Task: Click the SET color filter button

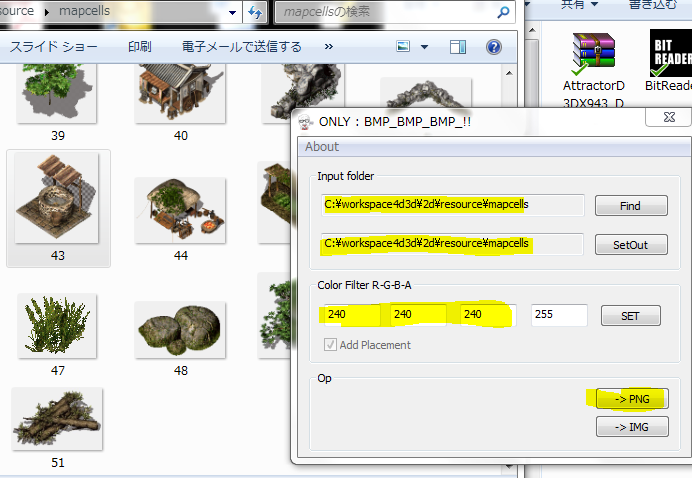Action: [x=631, y=316]
